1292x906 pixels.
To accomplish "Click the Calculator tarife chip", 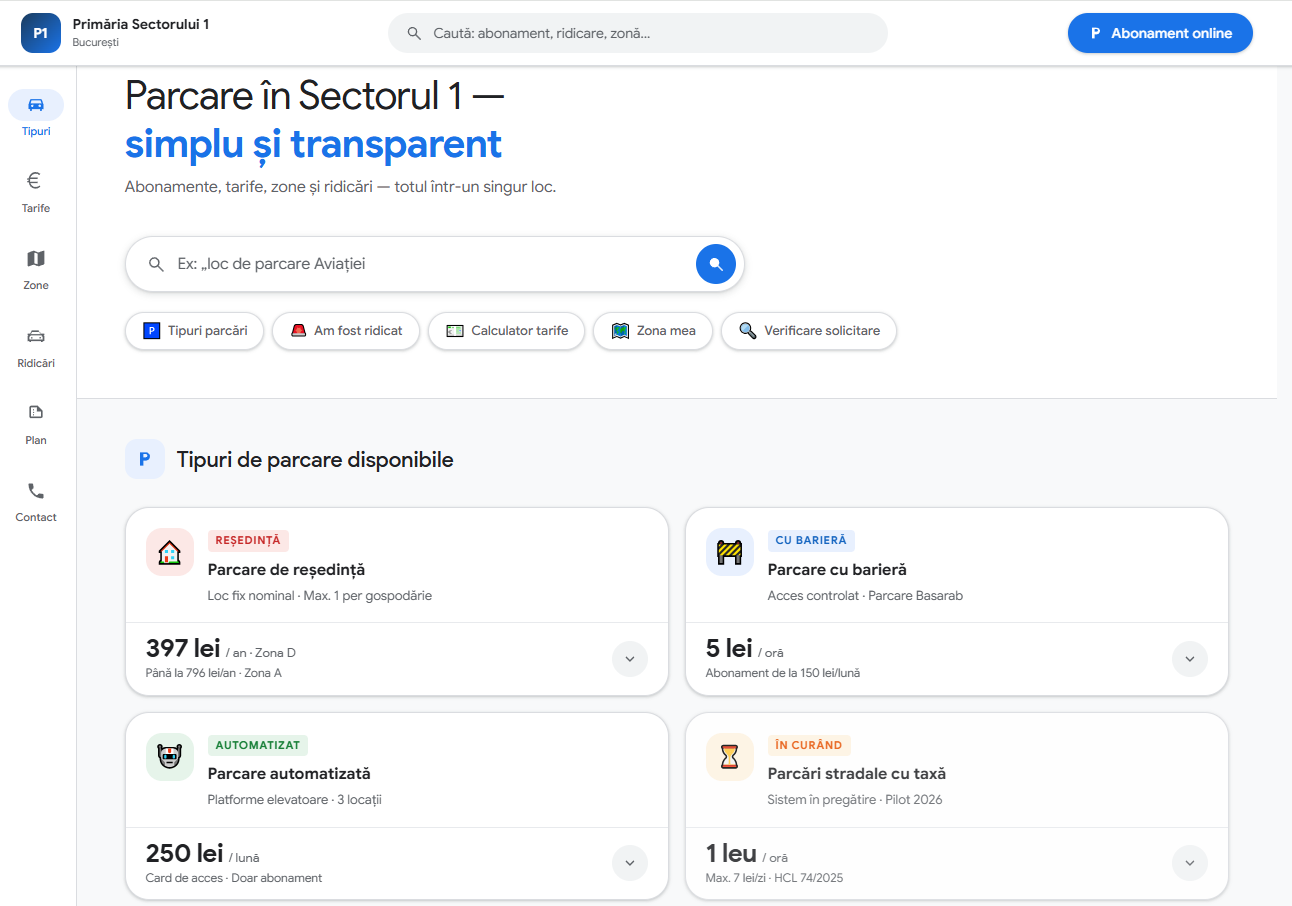I will 506,331.
